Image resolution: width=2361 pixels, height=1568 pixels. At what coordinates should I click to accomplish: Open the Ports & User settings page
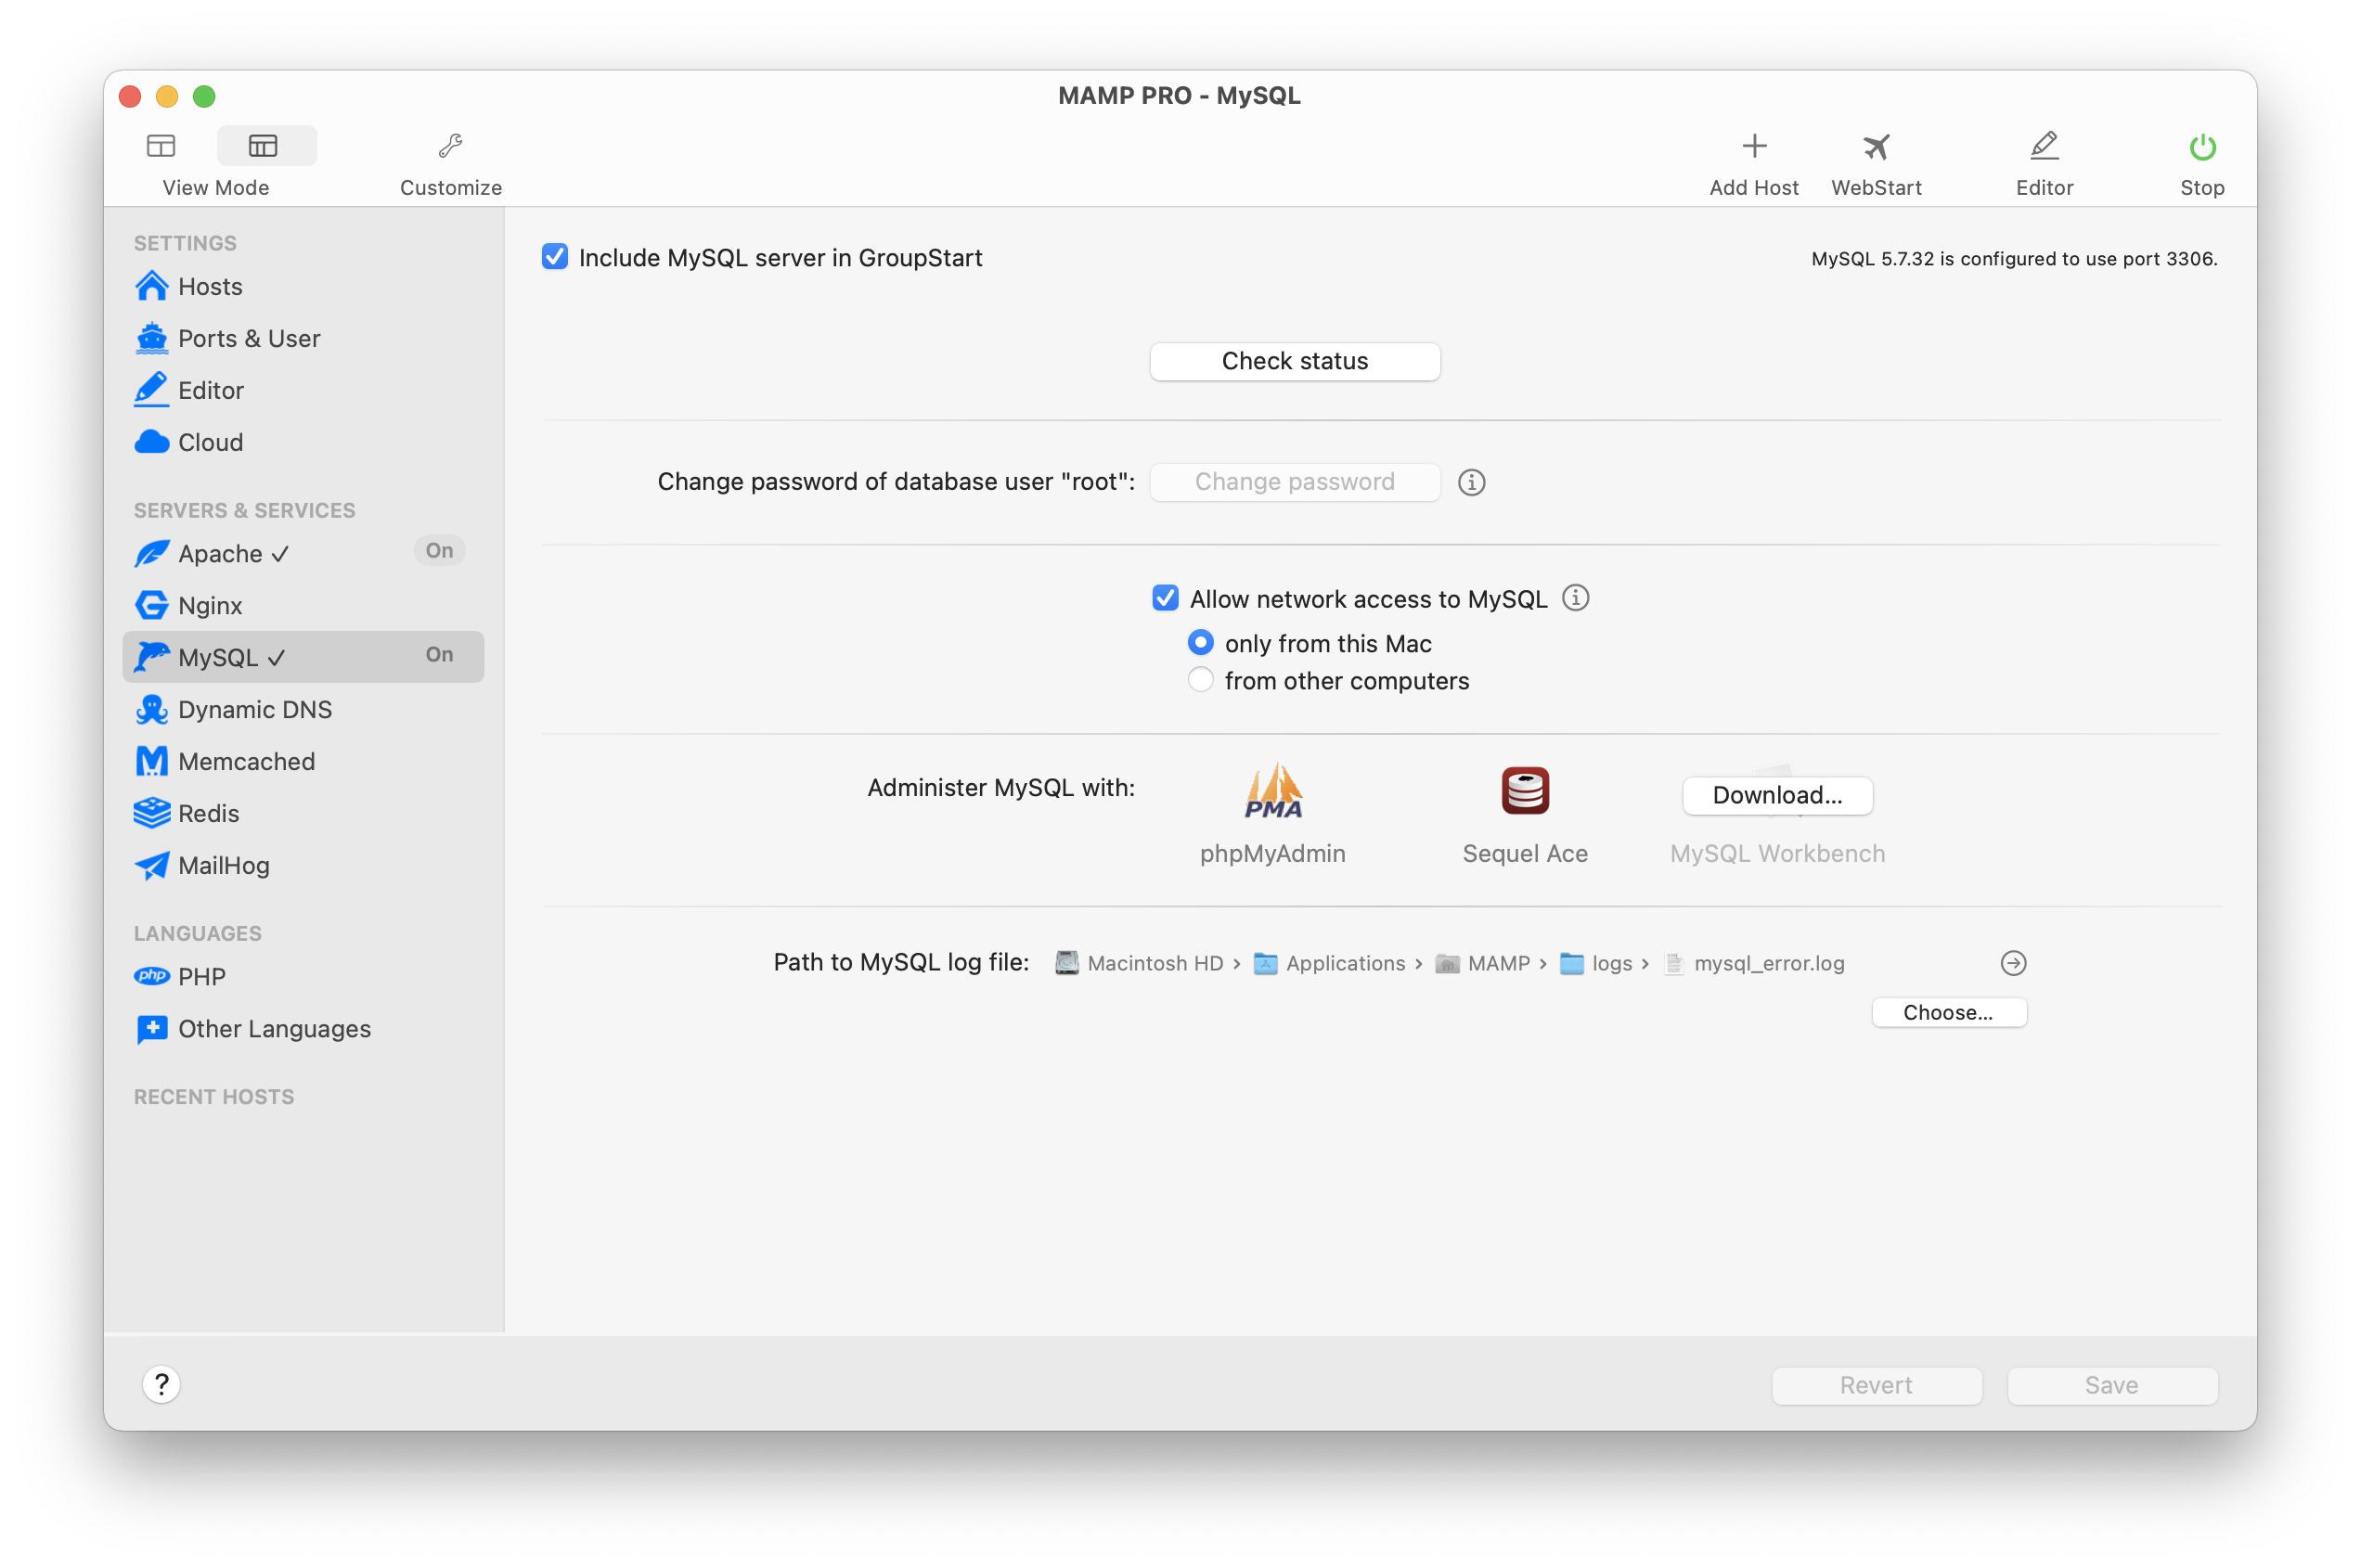(x=248, y=338)
